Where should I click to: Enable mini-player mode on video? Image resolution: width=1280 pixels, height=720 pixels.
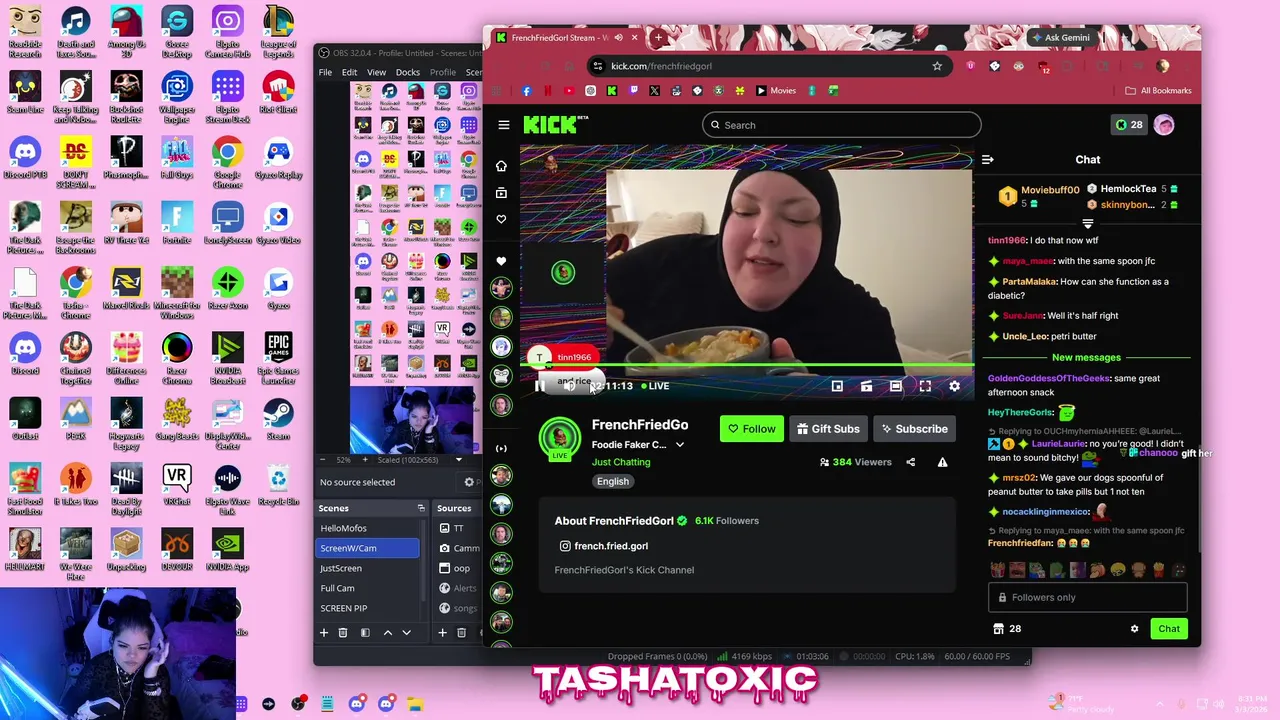(x=837, y=386)
